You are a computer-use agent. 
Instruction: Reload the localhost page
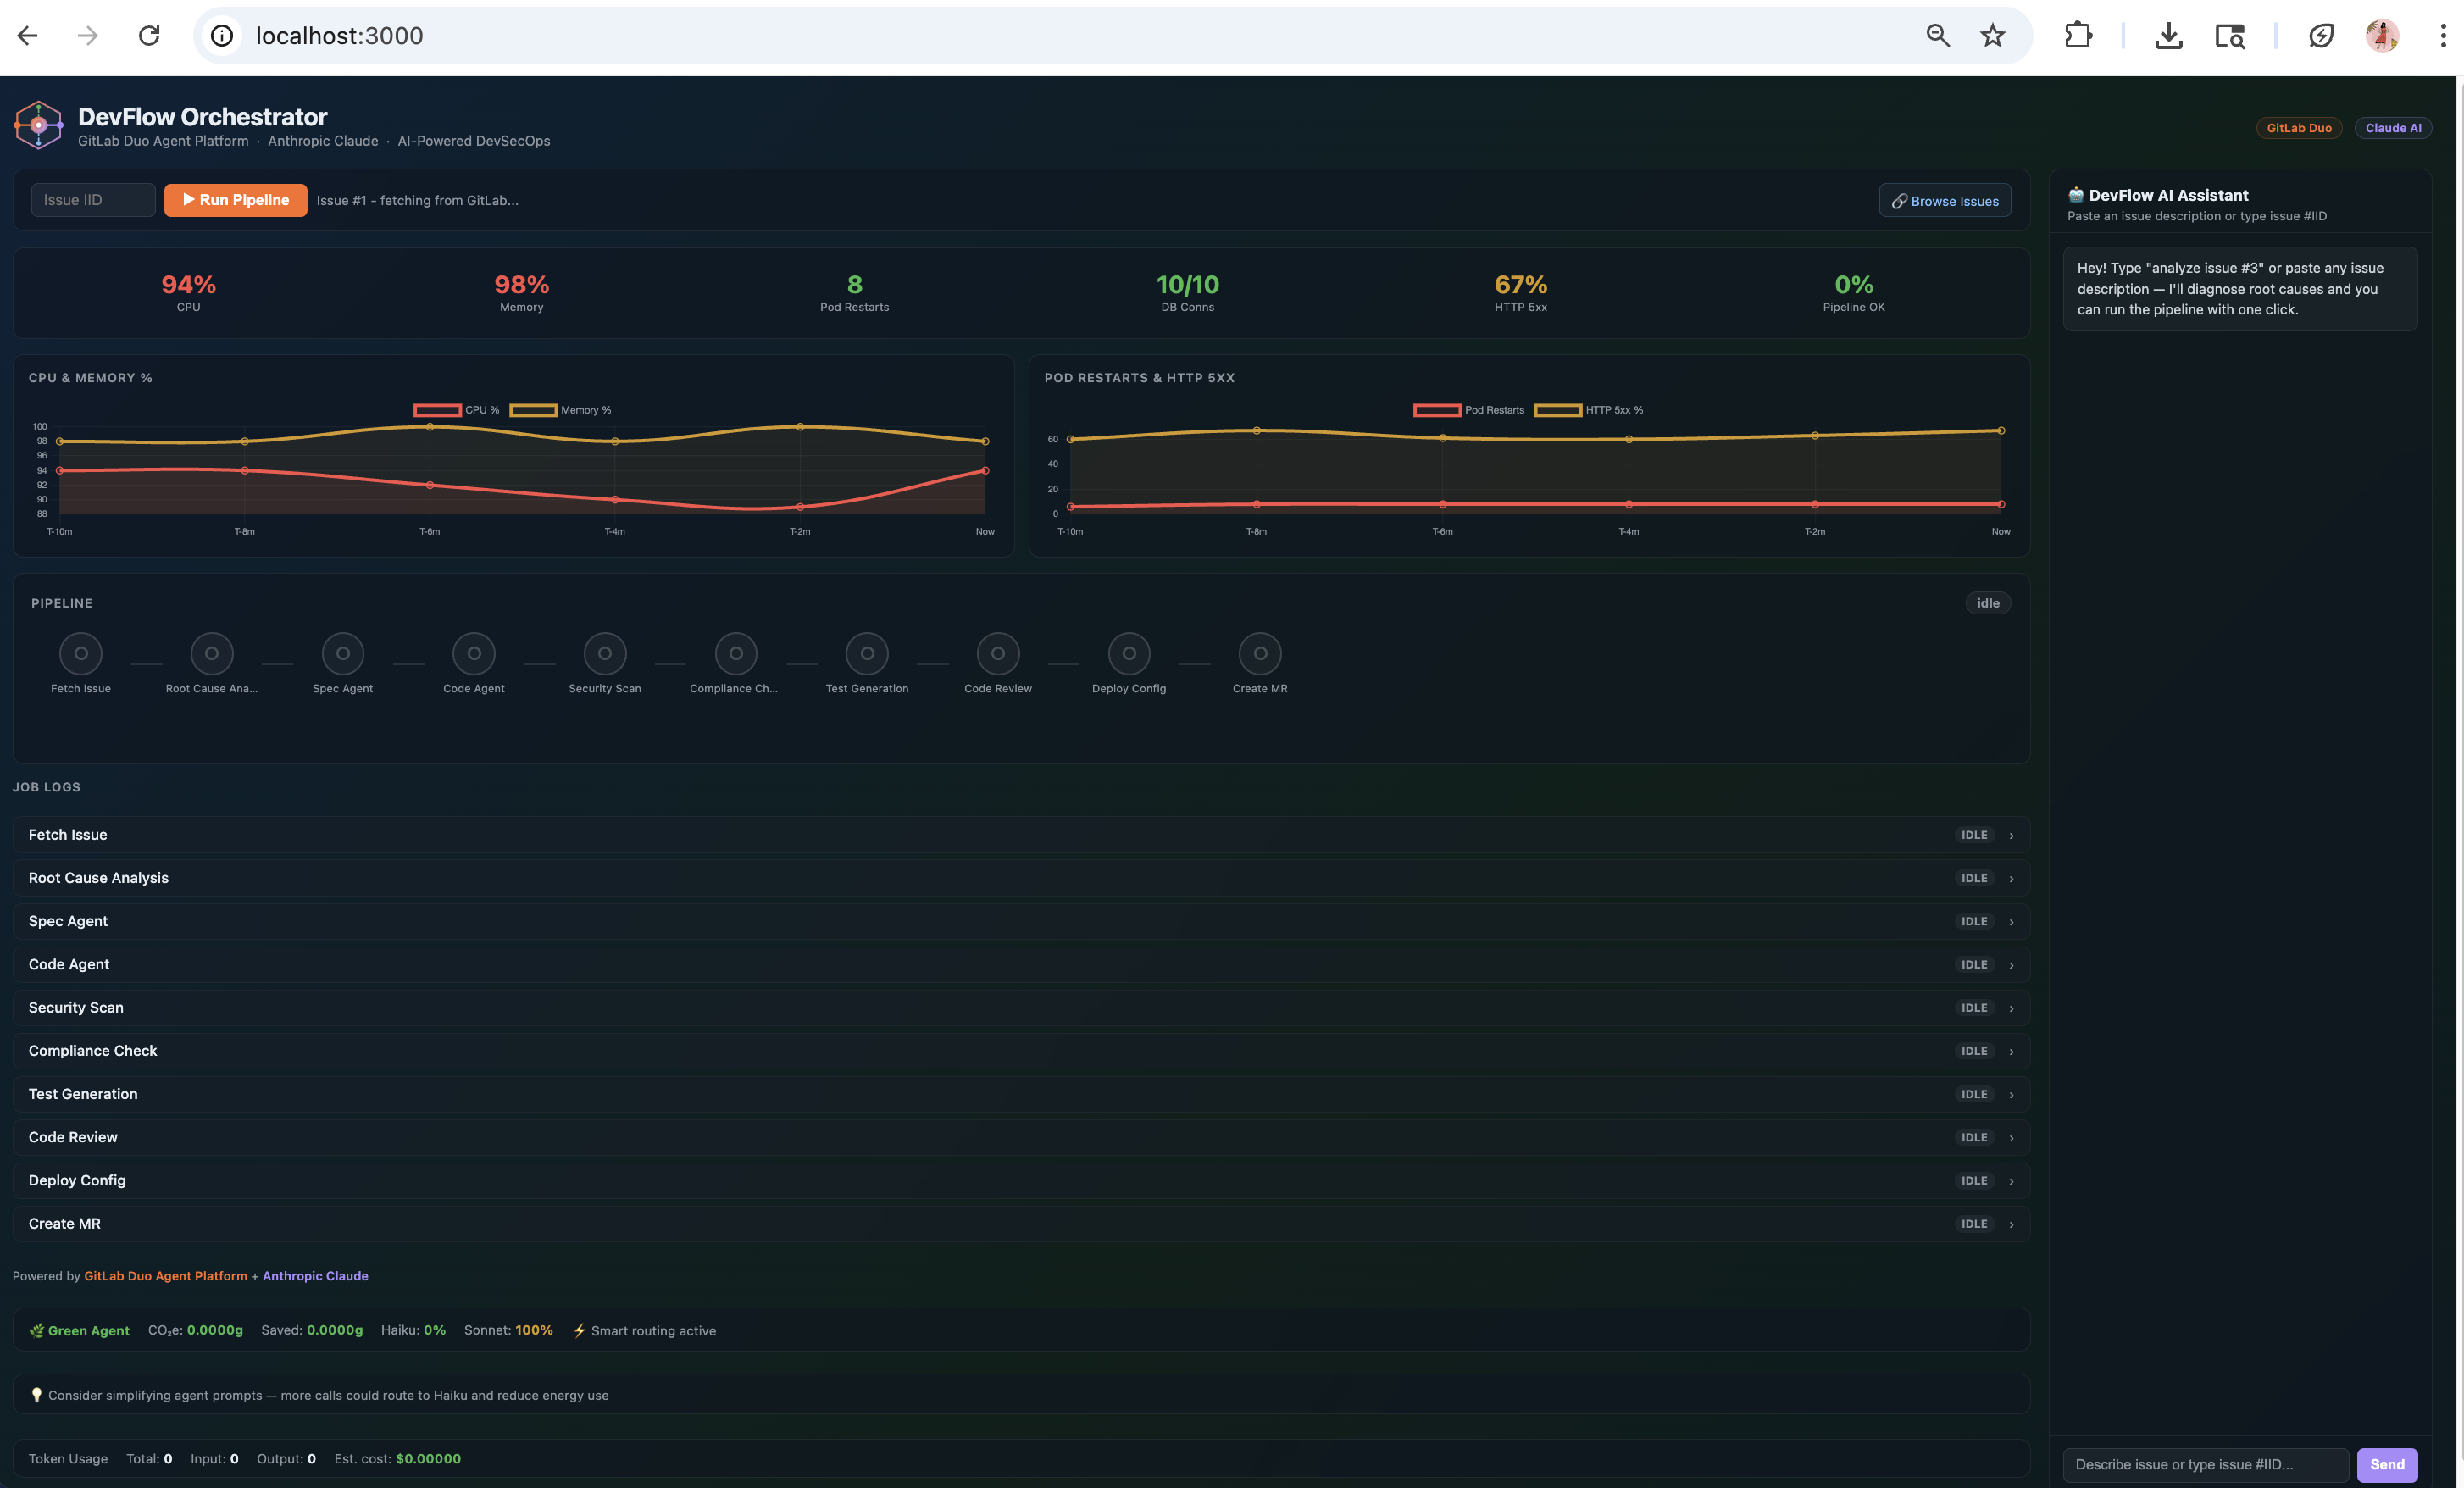[x=149, y=36]
